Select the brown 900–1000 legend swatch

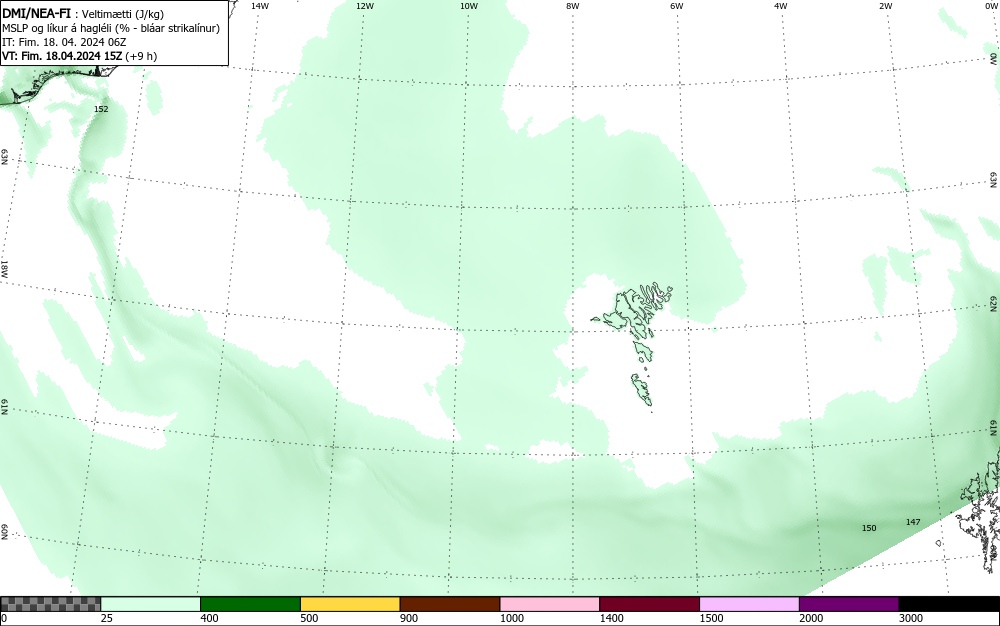coord(450,604)
